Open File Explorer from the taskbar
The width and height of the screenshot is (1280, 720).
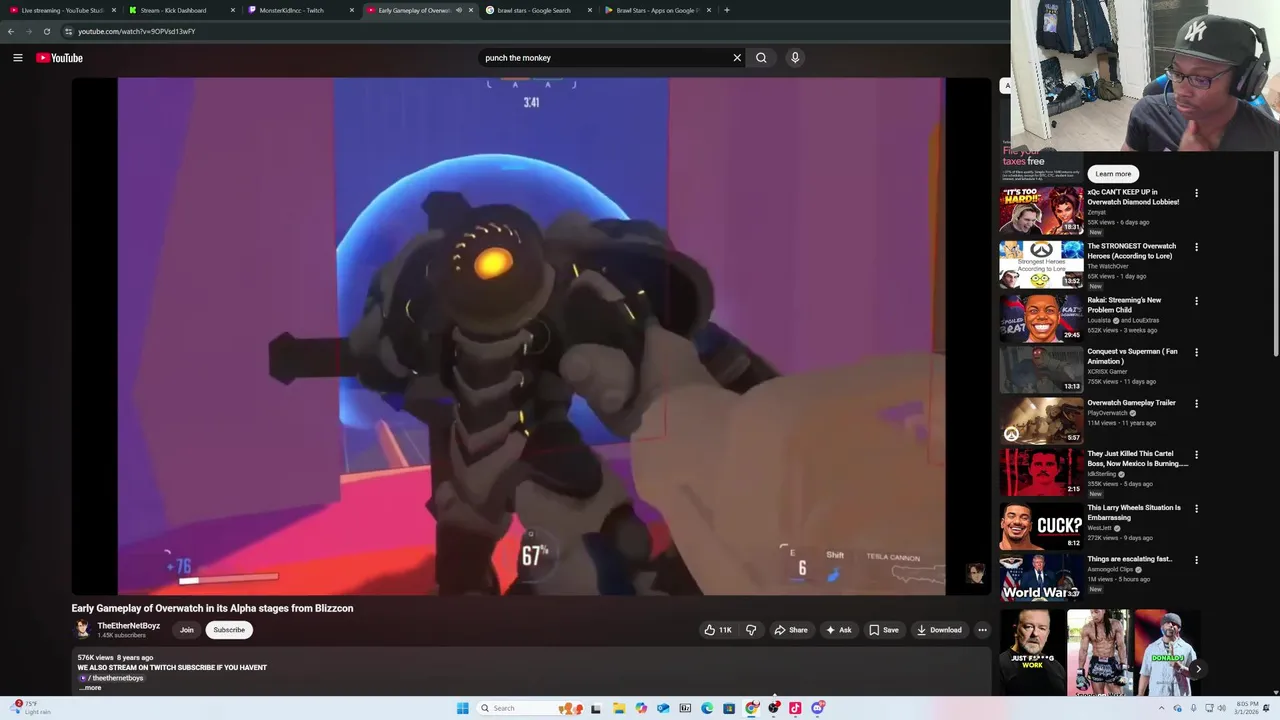coord(619,708)
